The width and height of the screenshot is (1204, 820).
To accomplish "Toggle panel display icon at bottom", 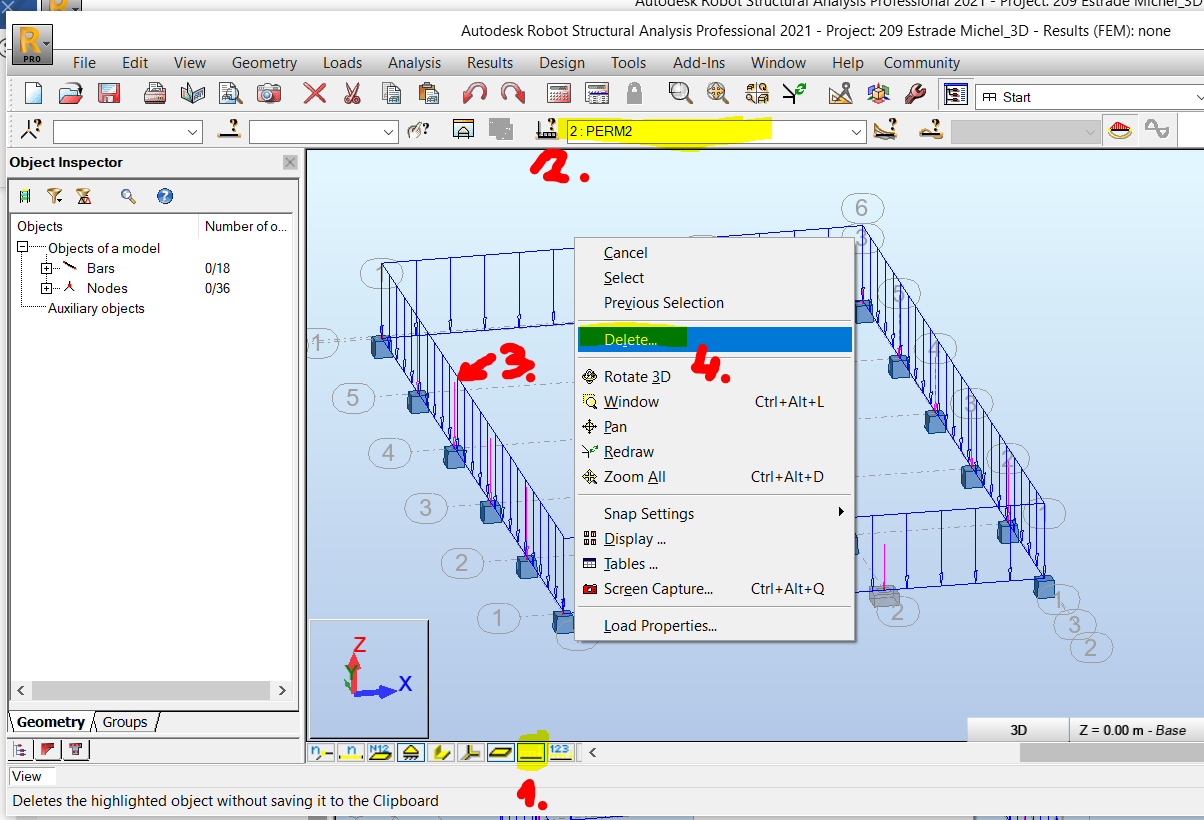I will point(500,752).
